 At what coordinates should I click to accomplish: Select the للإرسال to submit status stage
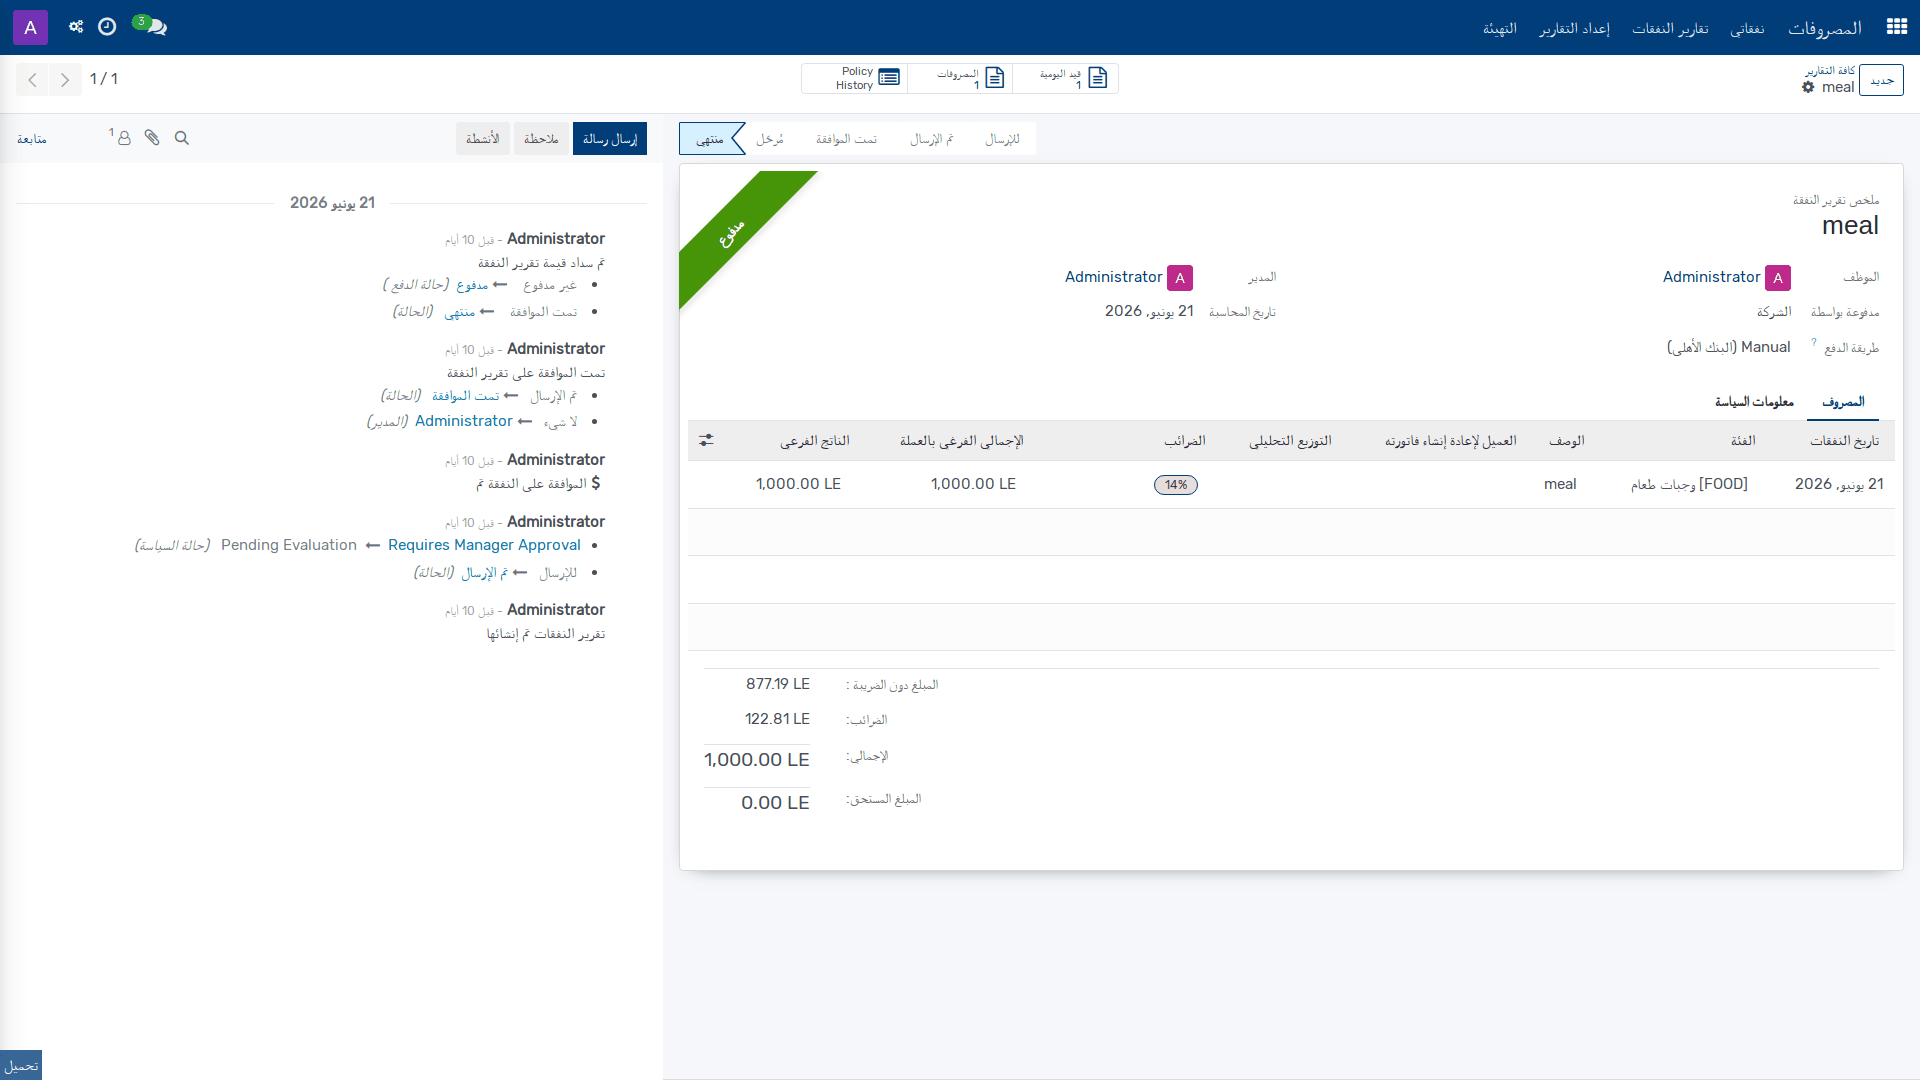coord(1002,139)
